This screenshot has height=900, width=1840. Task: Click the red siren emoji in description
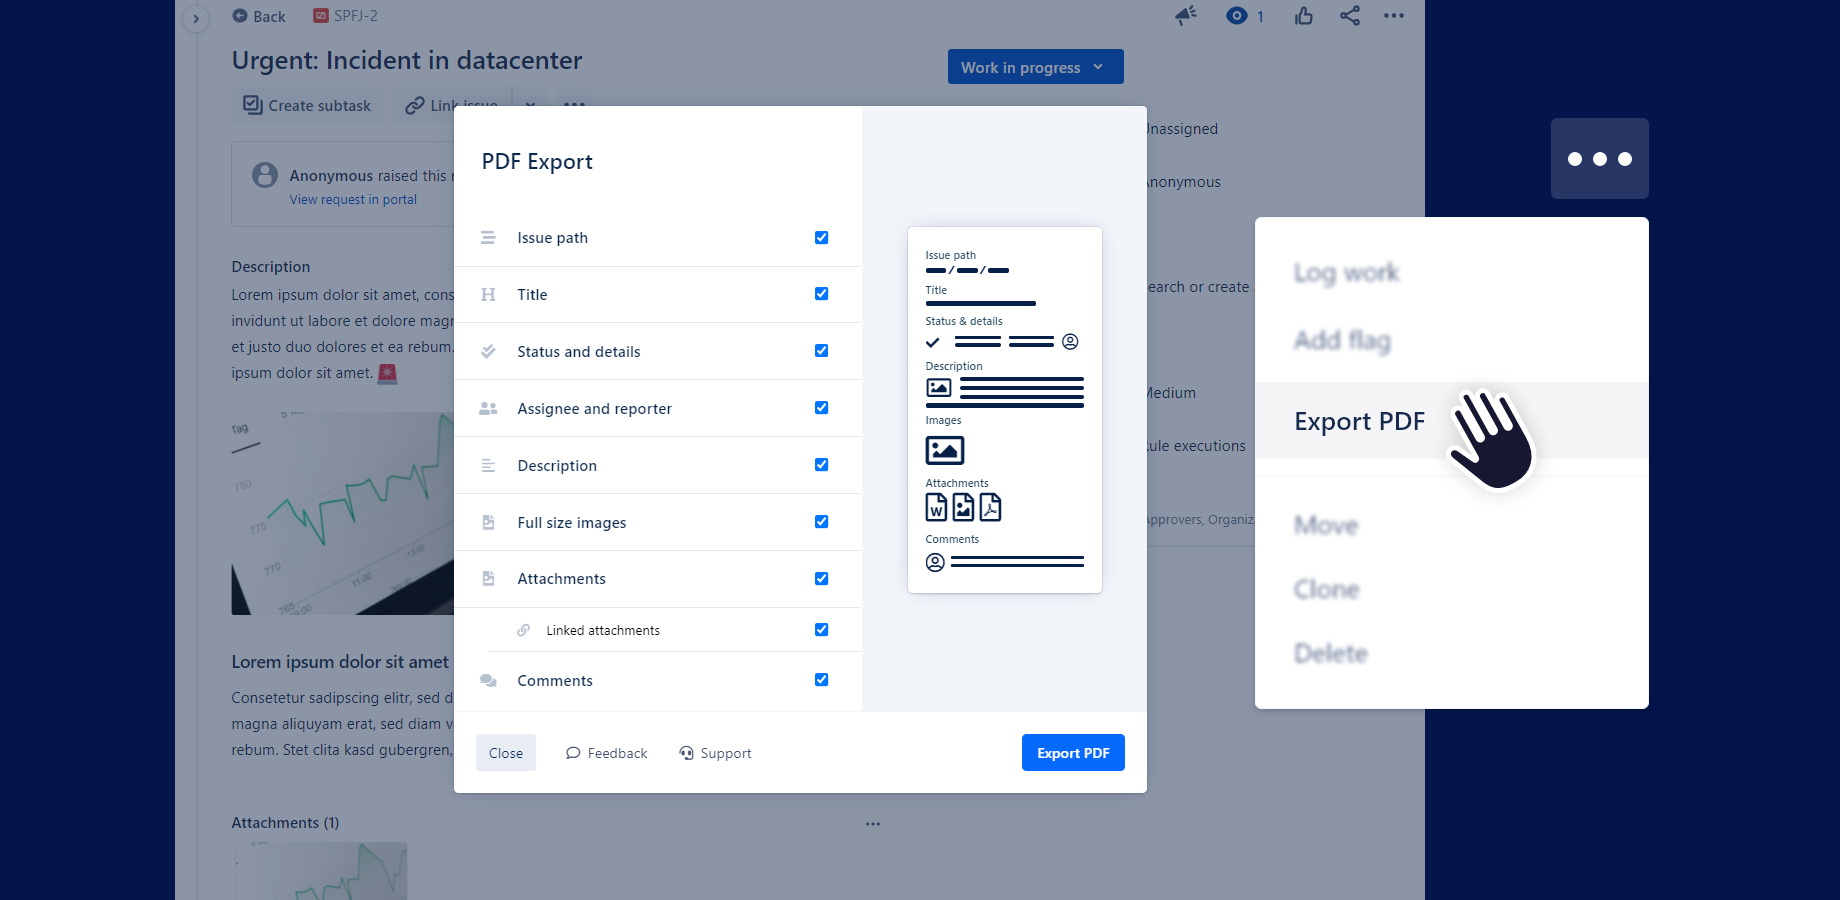388,373
